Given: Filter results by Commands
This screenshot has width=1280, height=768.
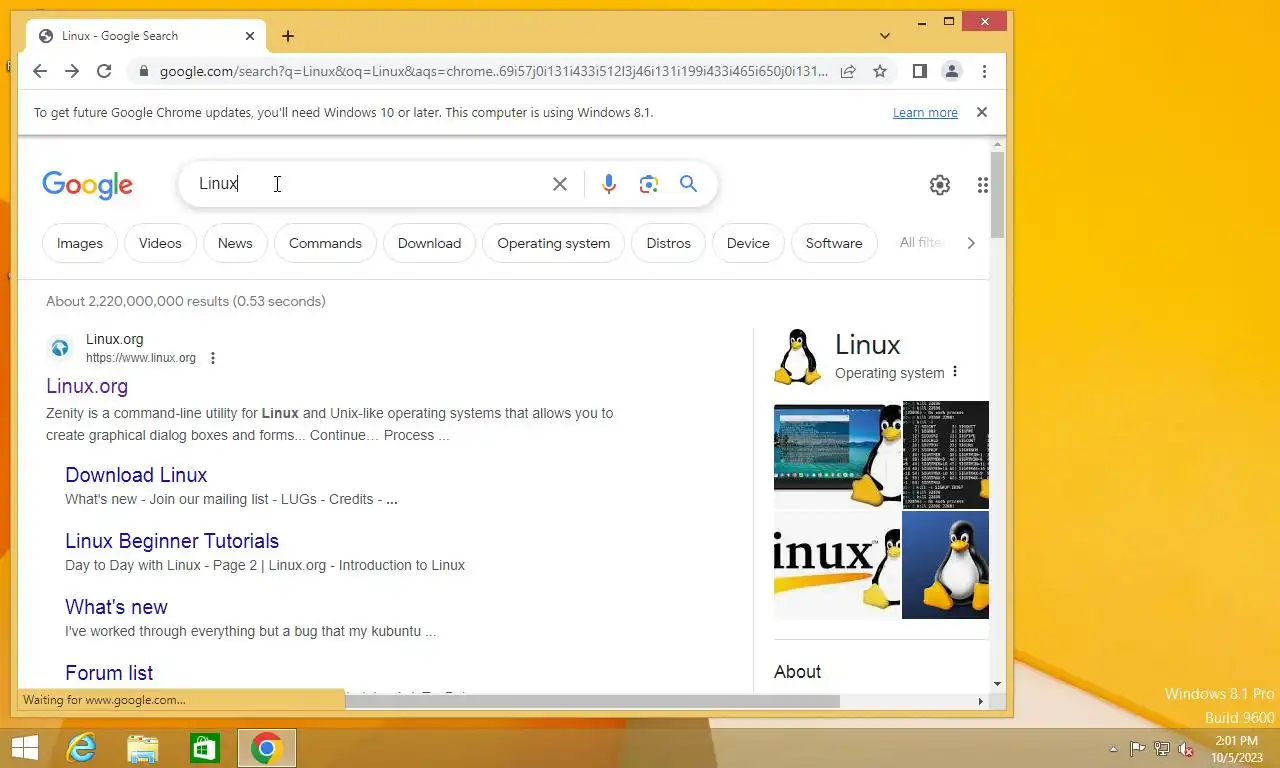Looking at the screenshot, I should coord(325,243).
